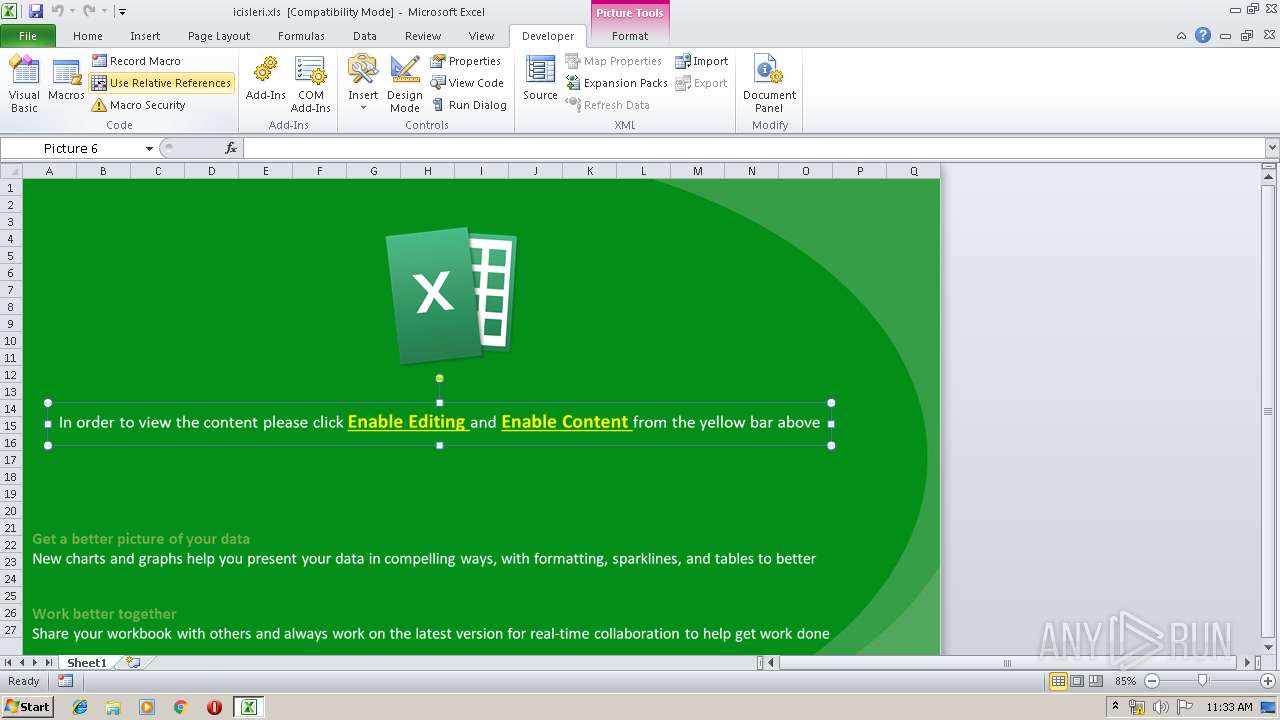Select column A header

[x=49, y=171]
